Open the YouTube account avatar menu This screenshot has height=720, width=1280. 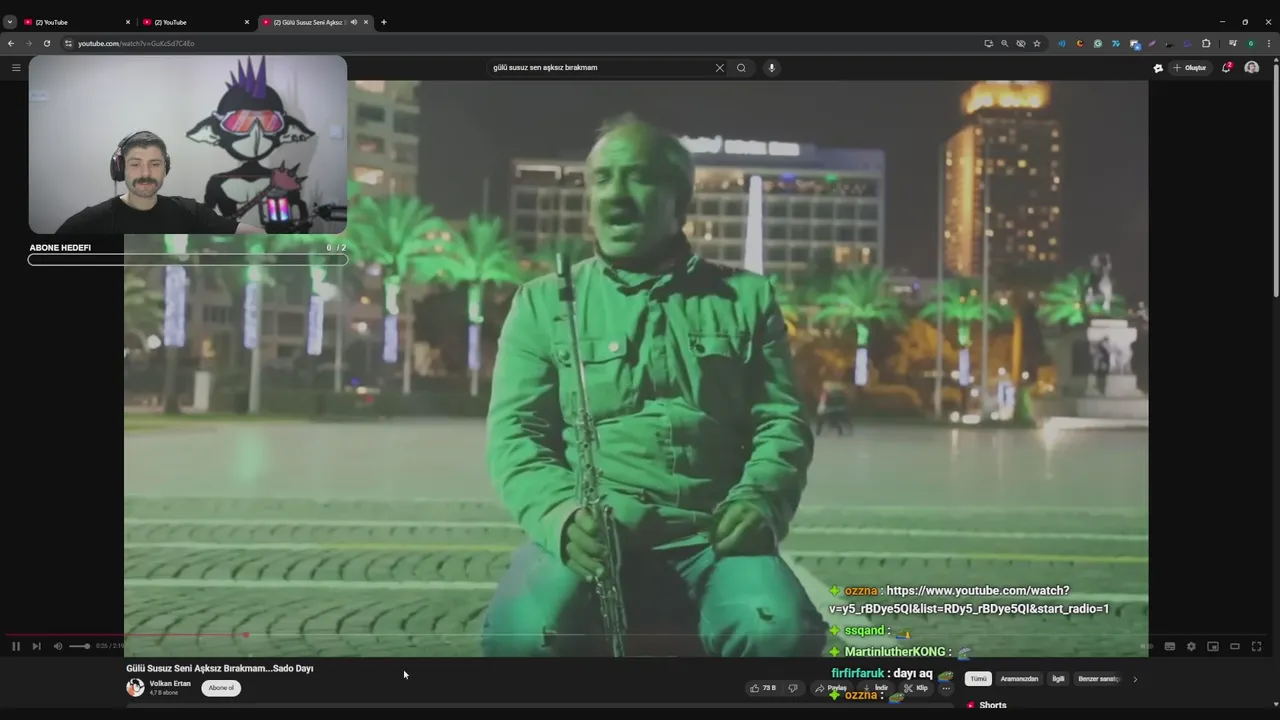(x=1252, y=68)
